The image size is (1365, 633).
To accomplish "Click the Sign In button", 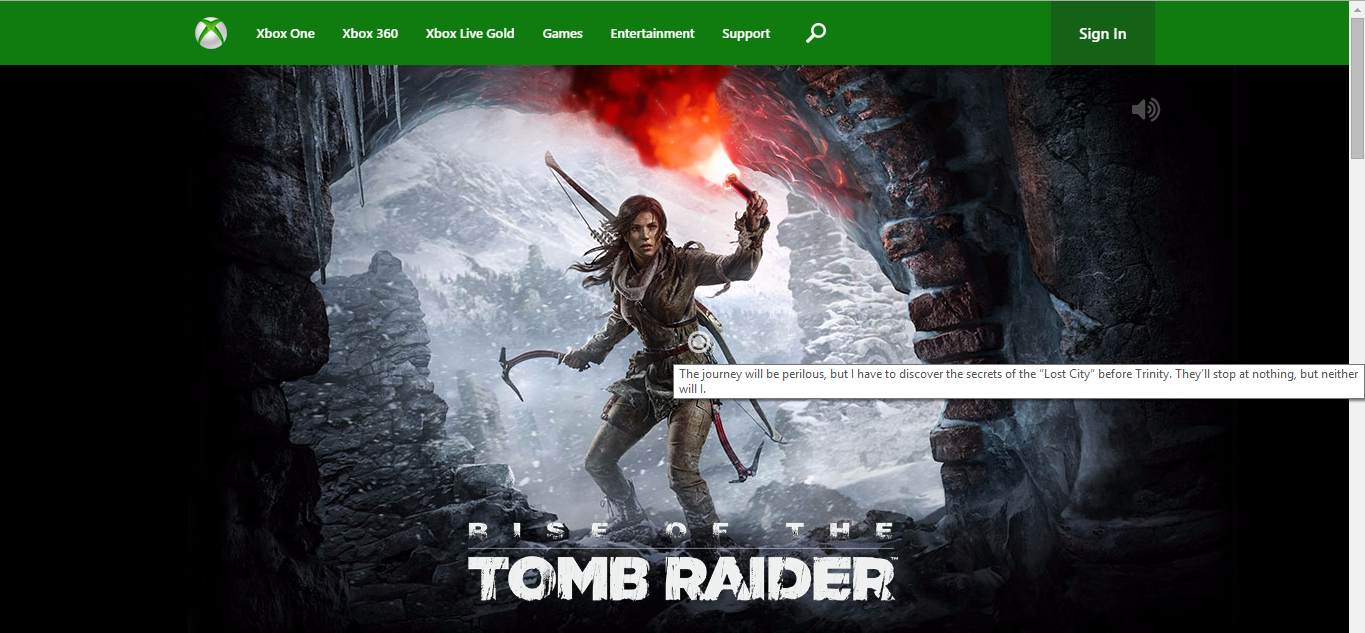I will (x=1102, y=33).
